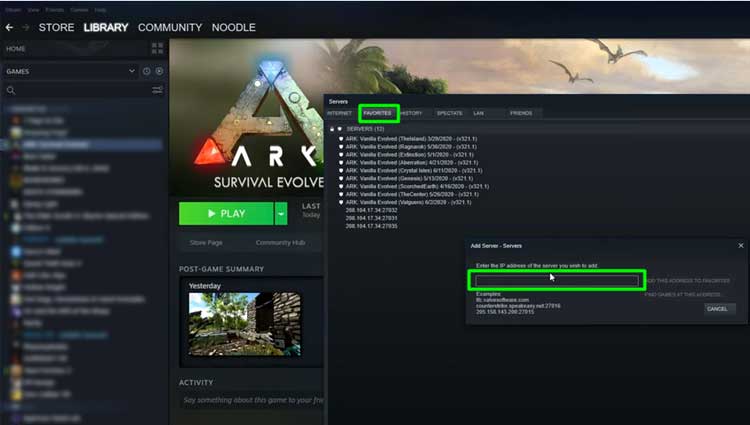Click the shield column header icon
This screenshot has width=750, height=425.
340,129
